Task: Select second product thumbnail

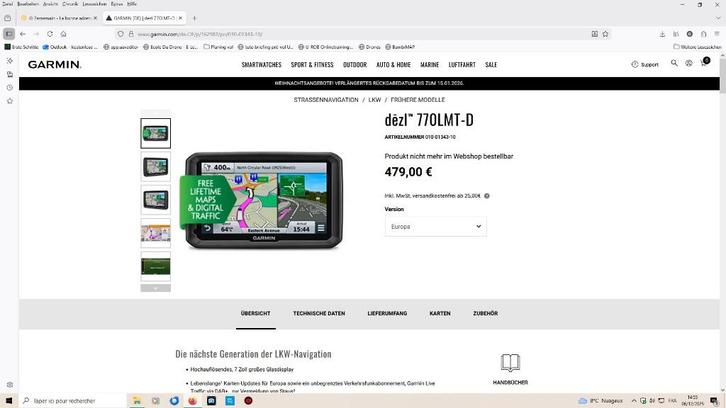Action: point(156,167)
